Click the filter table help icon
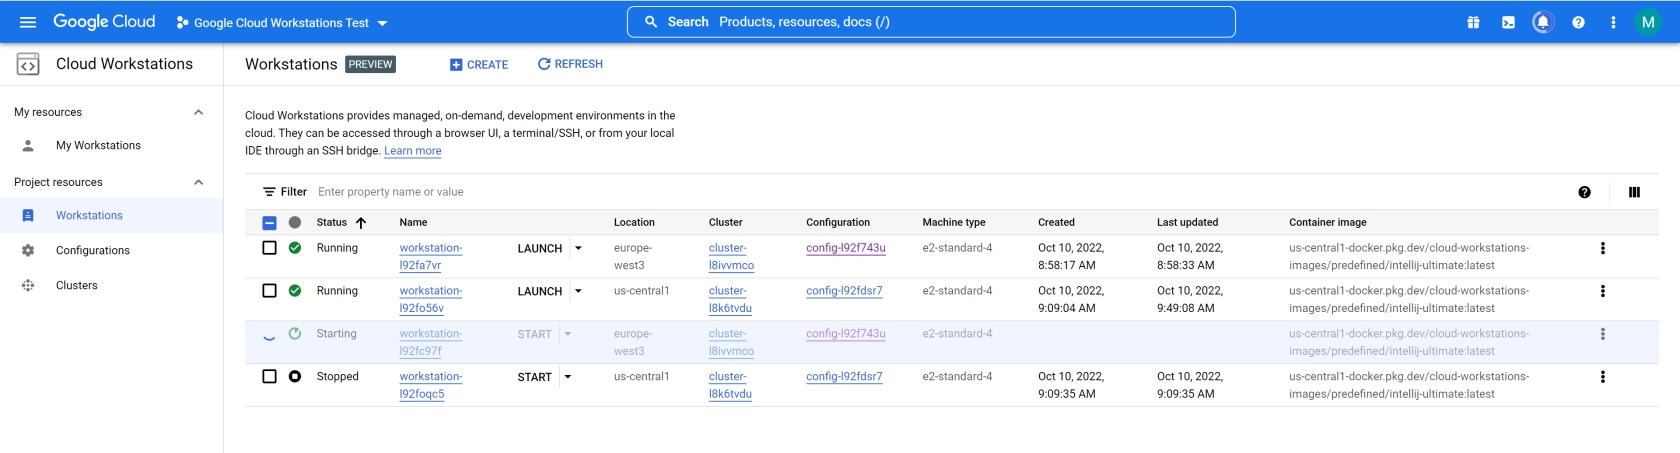 point(1584,192)
